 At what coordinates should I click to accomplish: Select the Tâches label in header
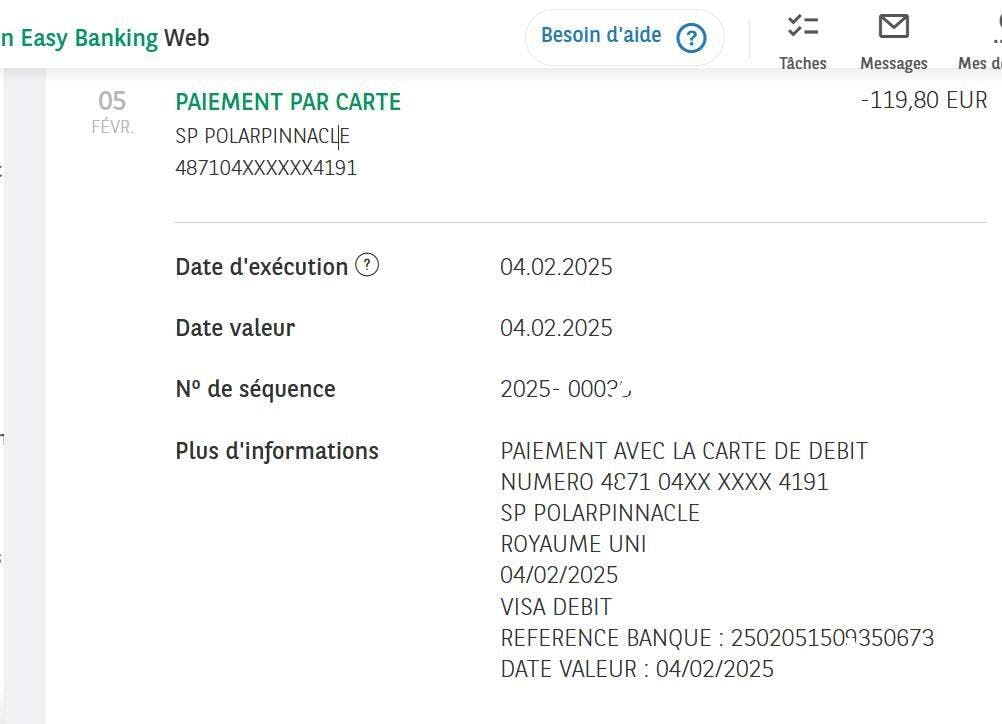click(802, 63)
